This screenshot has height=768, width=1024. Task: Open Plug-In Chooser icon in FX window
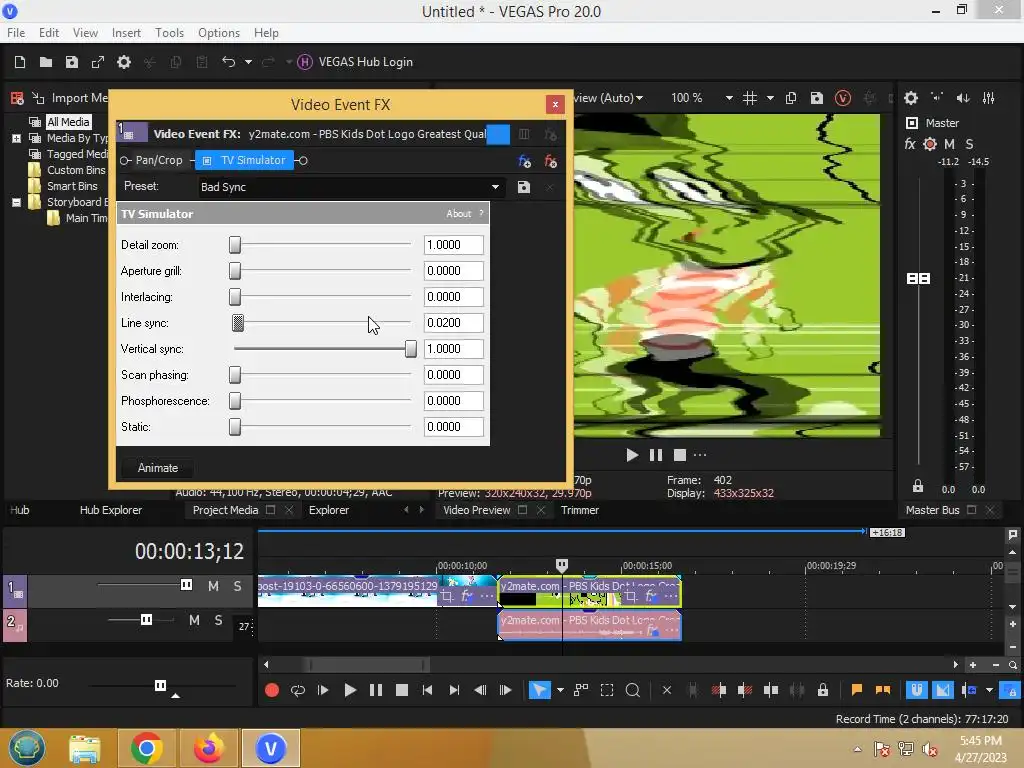click(524, 161)
